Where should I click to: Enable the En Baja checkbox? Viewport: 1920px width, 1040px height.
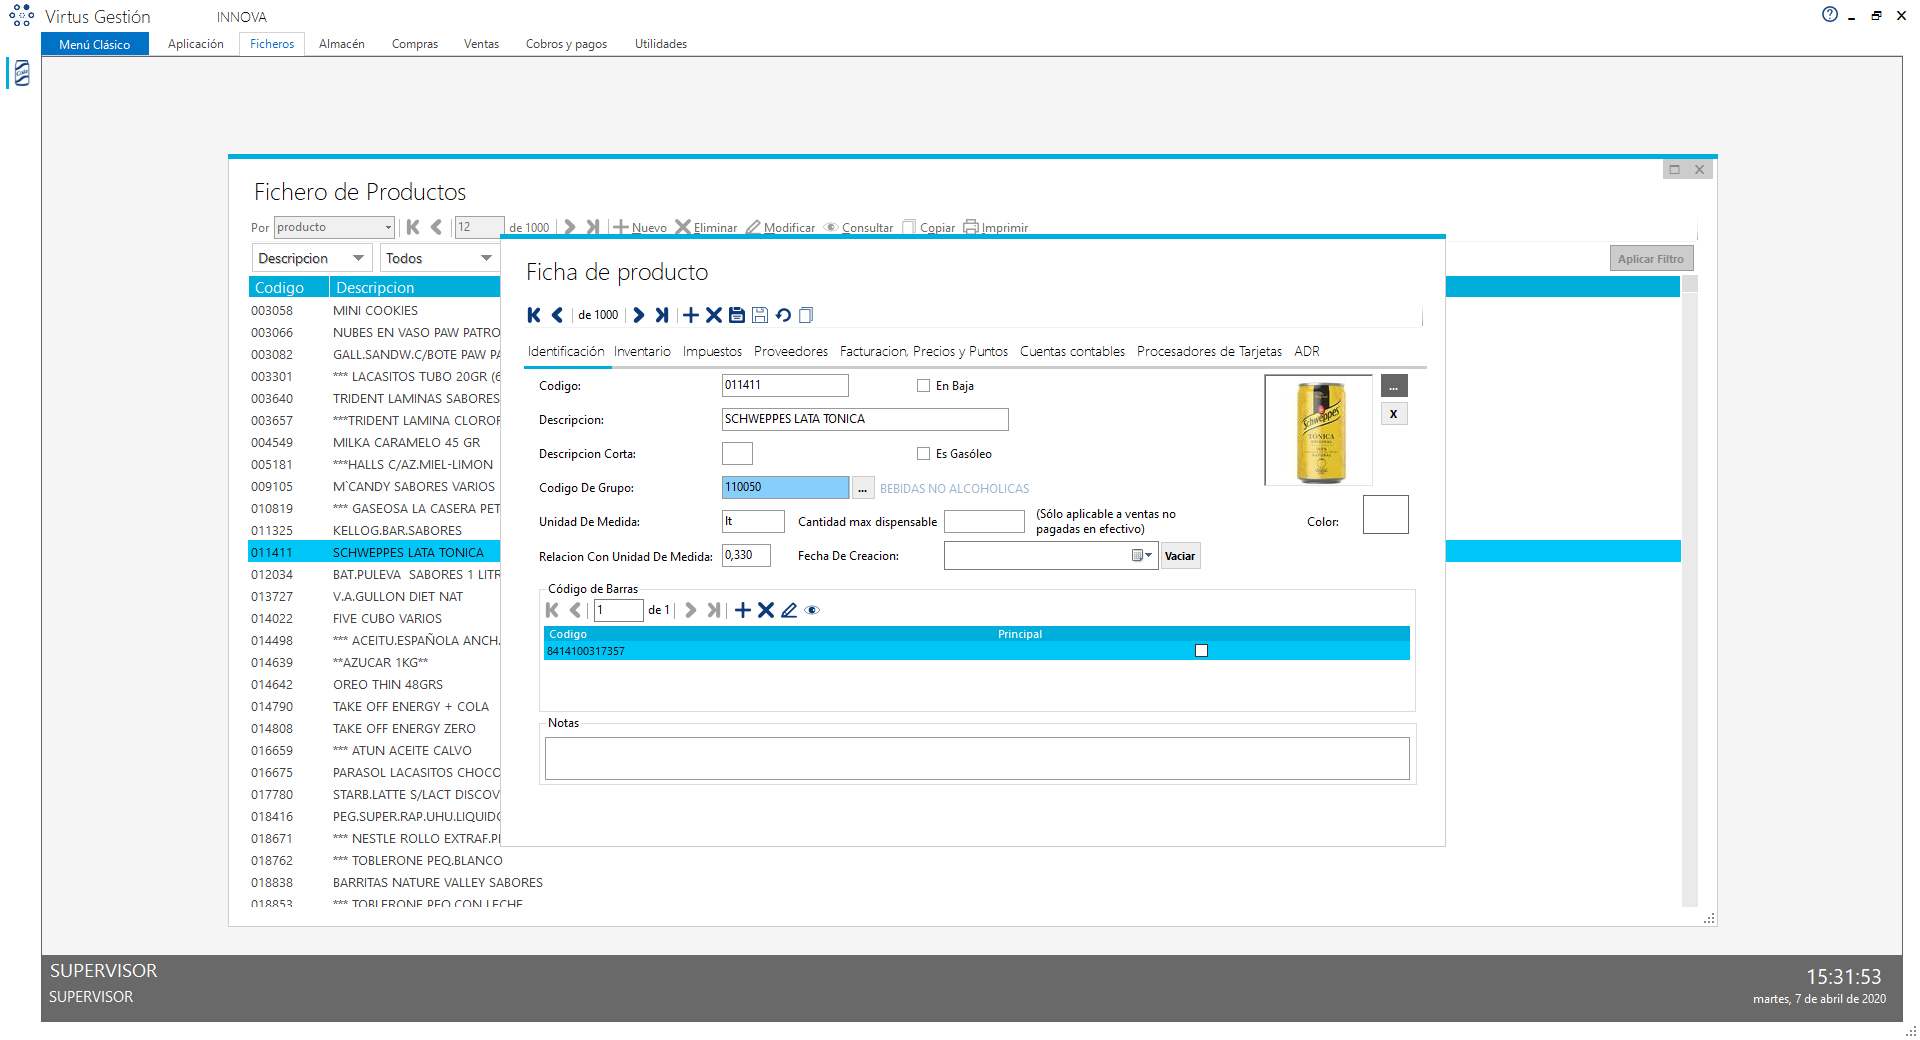923,386
